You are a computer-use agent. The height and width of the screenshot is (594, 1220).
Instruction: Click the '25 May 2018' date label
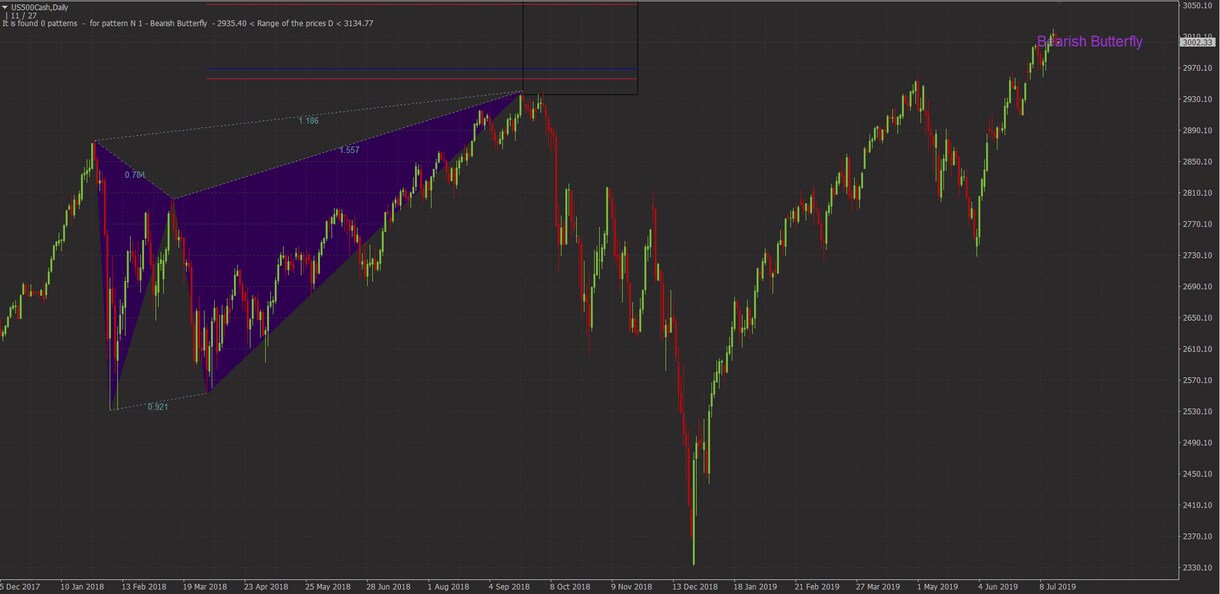(327, 587)
